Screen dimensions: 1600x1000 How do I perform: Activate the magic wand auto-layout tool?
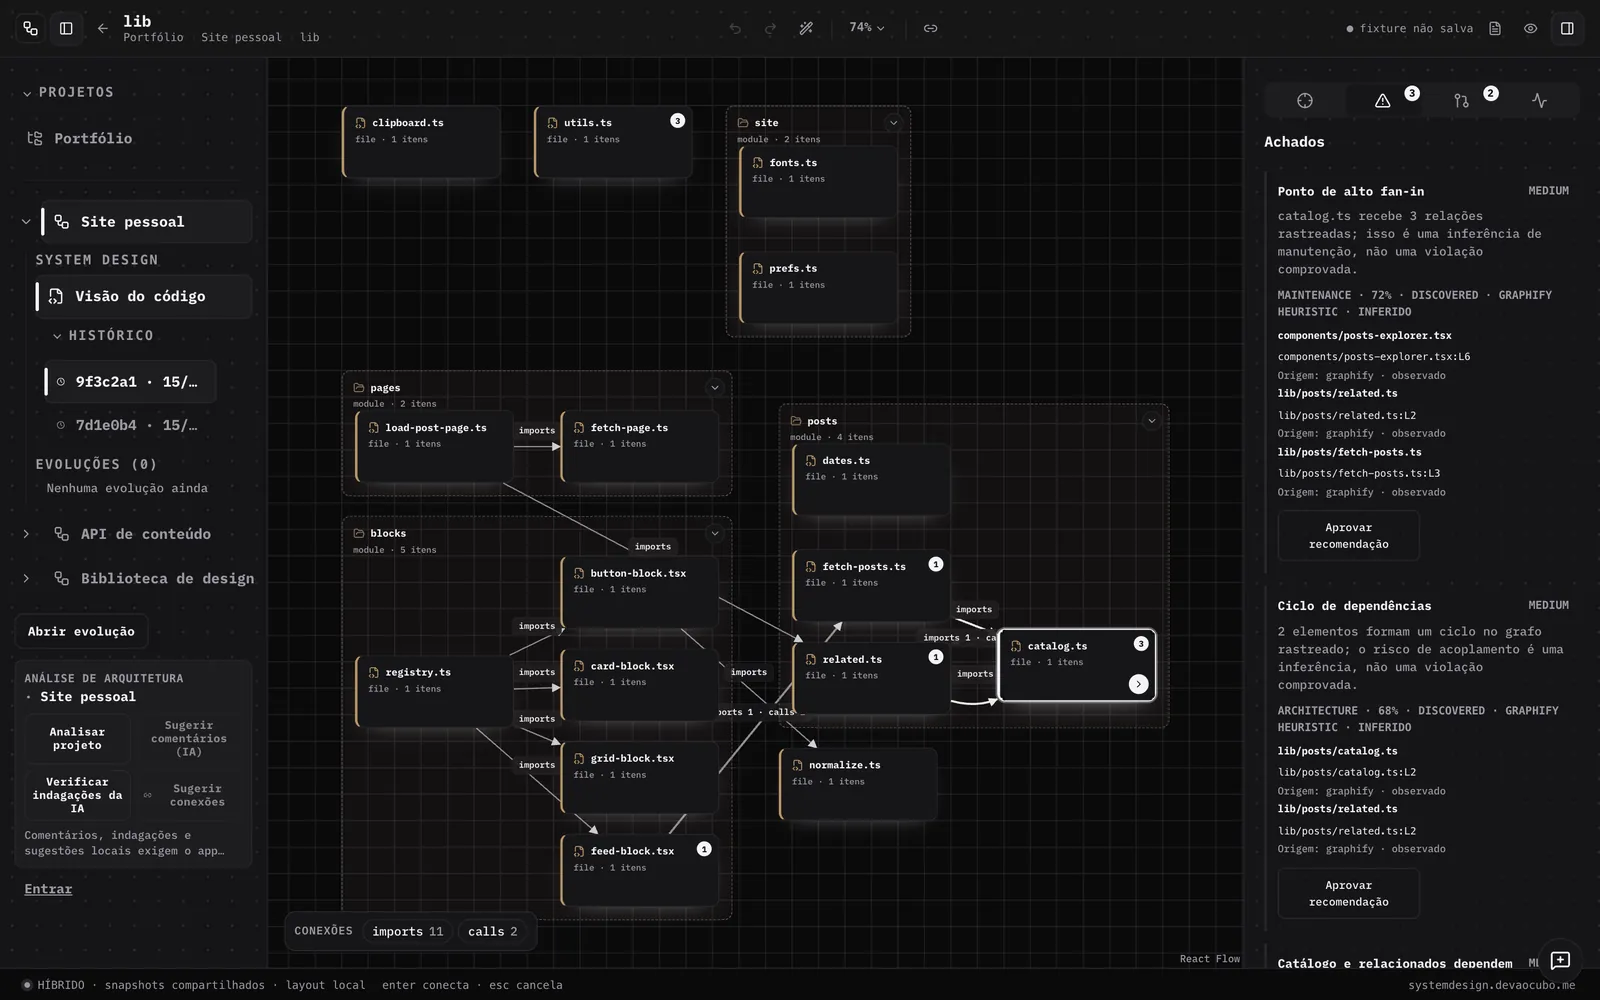(x=806, y=29)
